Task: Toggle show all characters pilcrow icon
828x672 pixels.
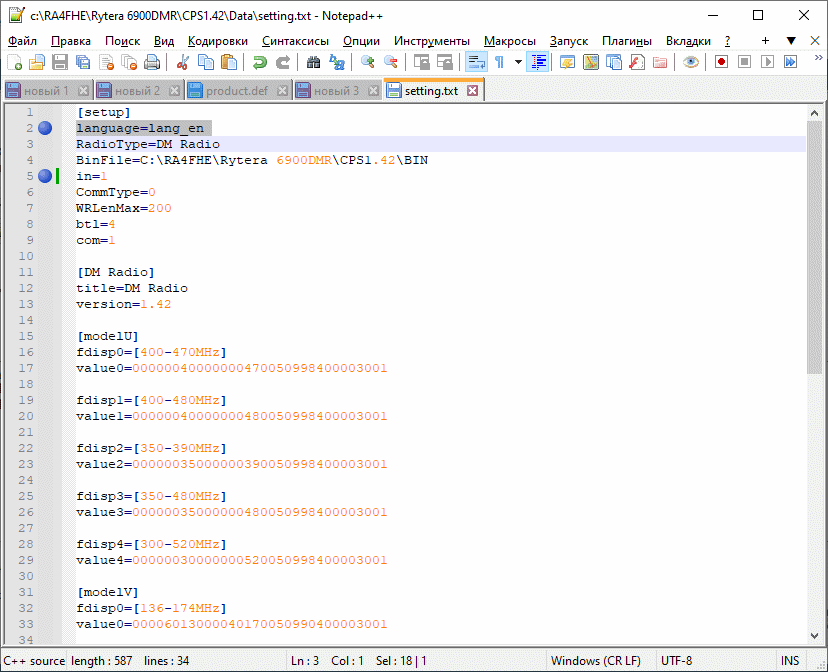Action: pos(499,62)
